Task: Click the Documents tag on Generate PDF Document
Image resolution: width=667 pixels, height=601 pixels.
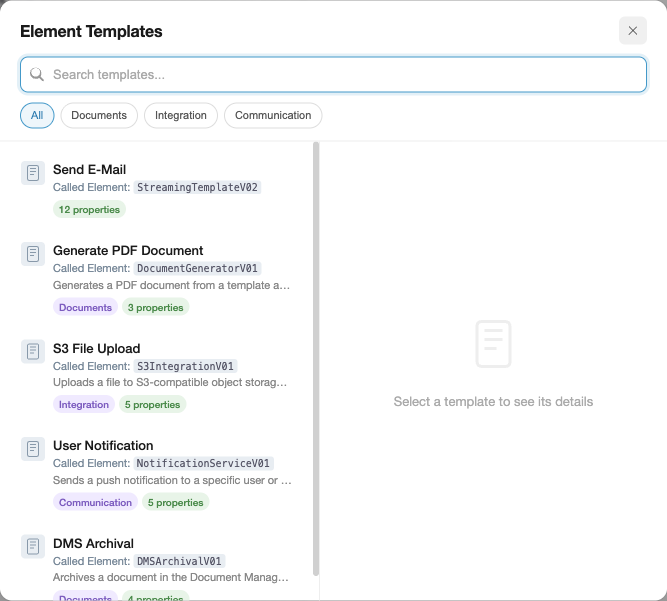Action: [86, 307]
